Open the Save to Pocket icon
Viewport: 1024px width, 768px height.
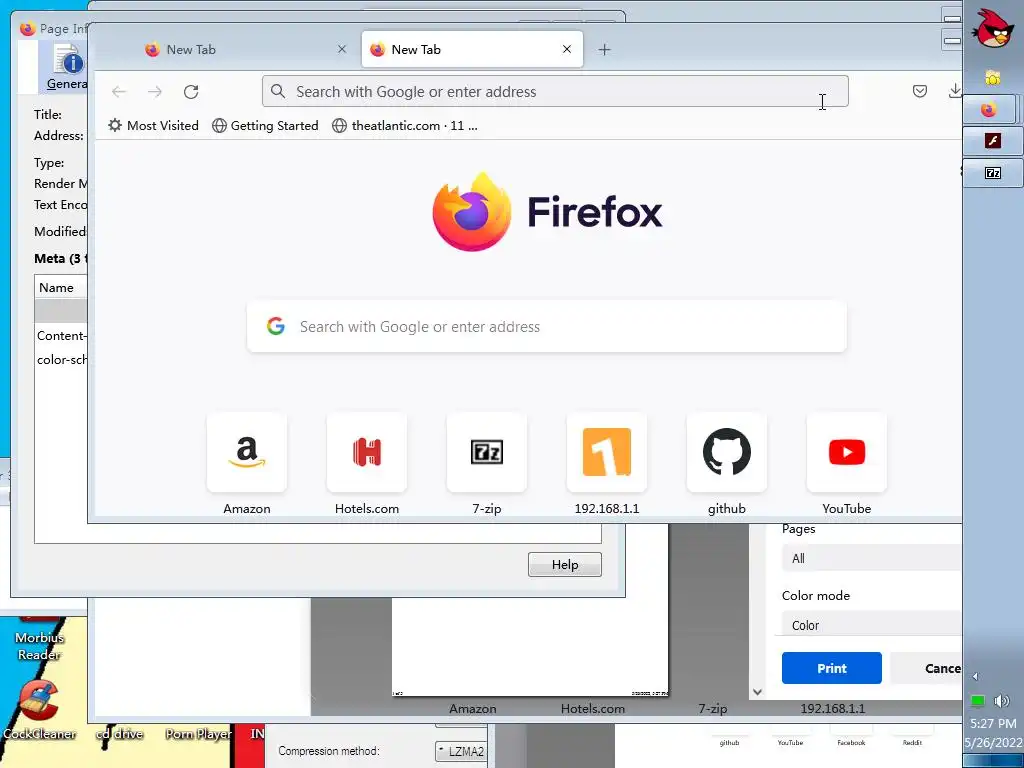click(x=920, y=91)
